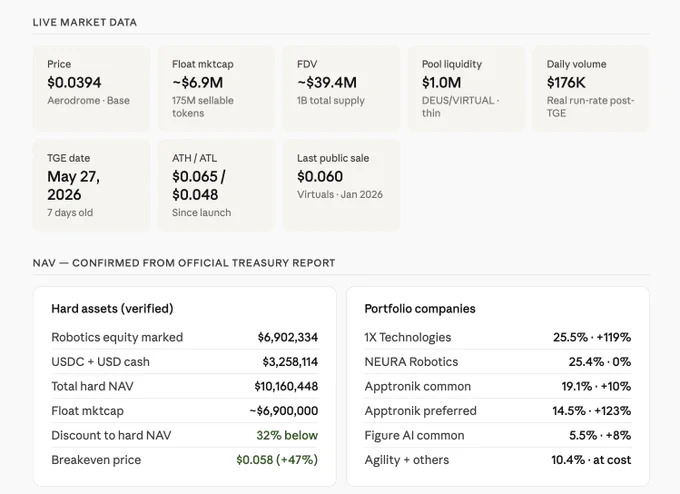This screenshot has width=680, height=494.
Task: Open the FDV ~$39.4M card
Action: pos(341,88)
